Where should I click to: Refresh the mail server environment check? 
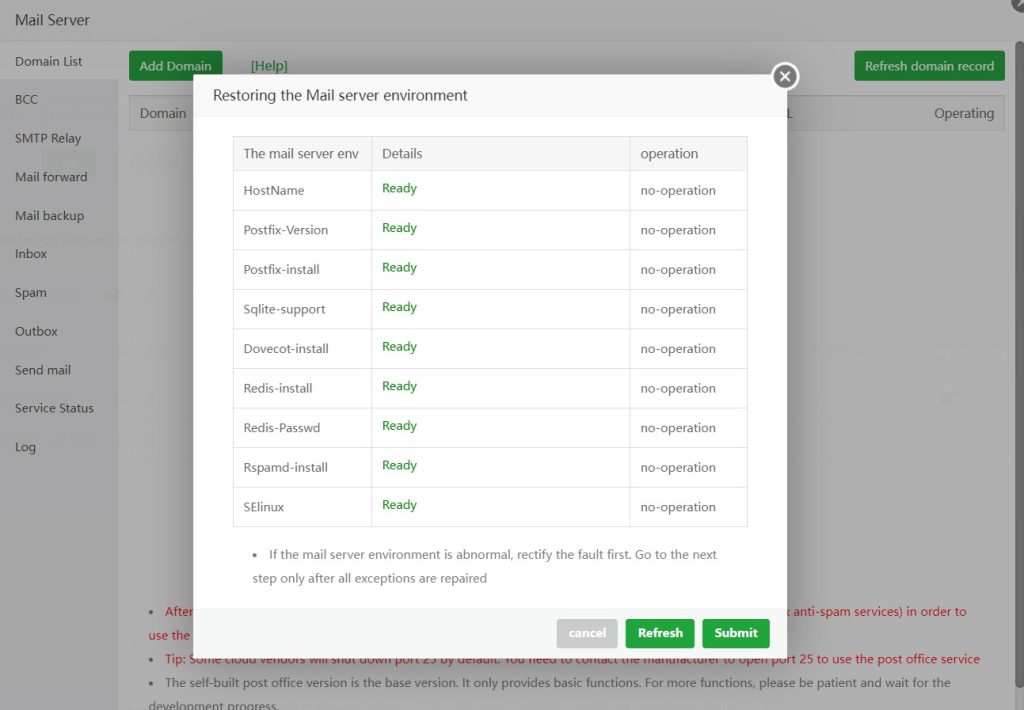tap(660, 633)
